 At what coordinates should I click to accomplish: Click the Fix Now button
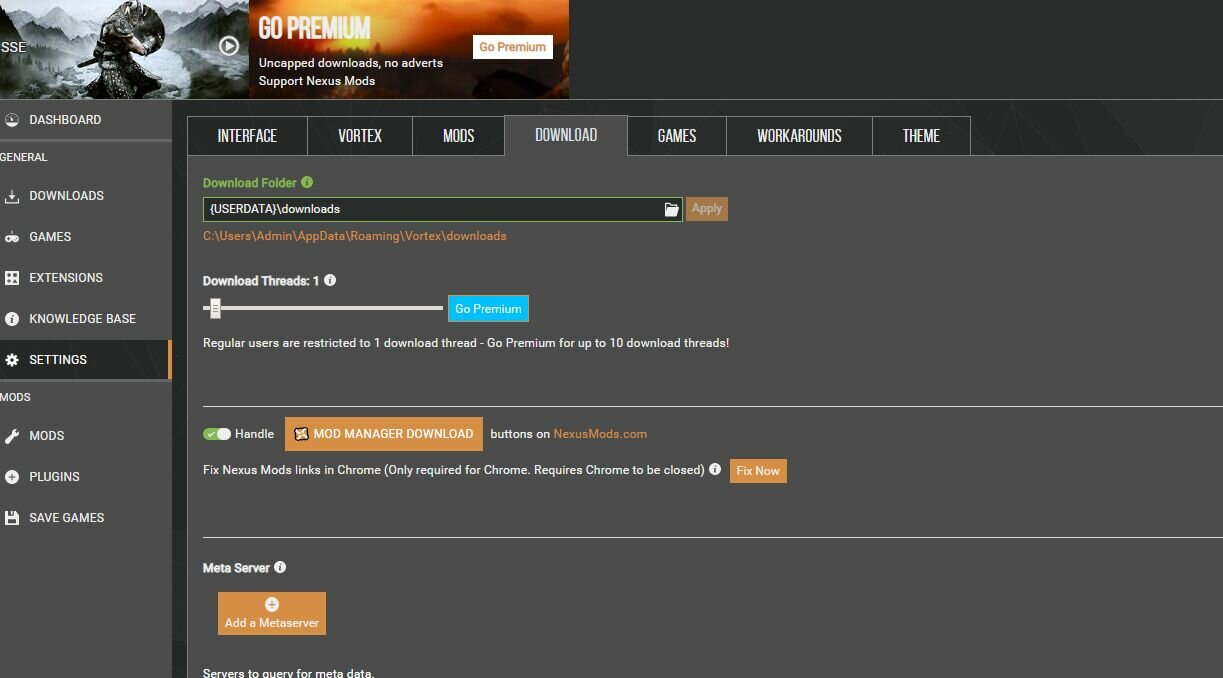point(758,471)
